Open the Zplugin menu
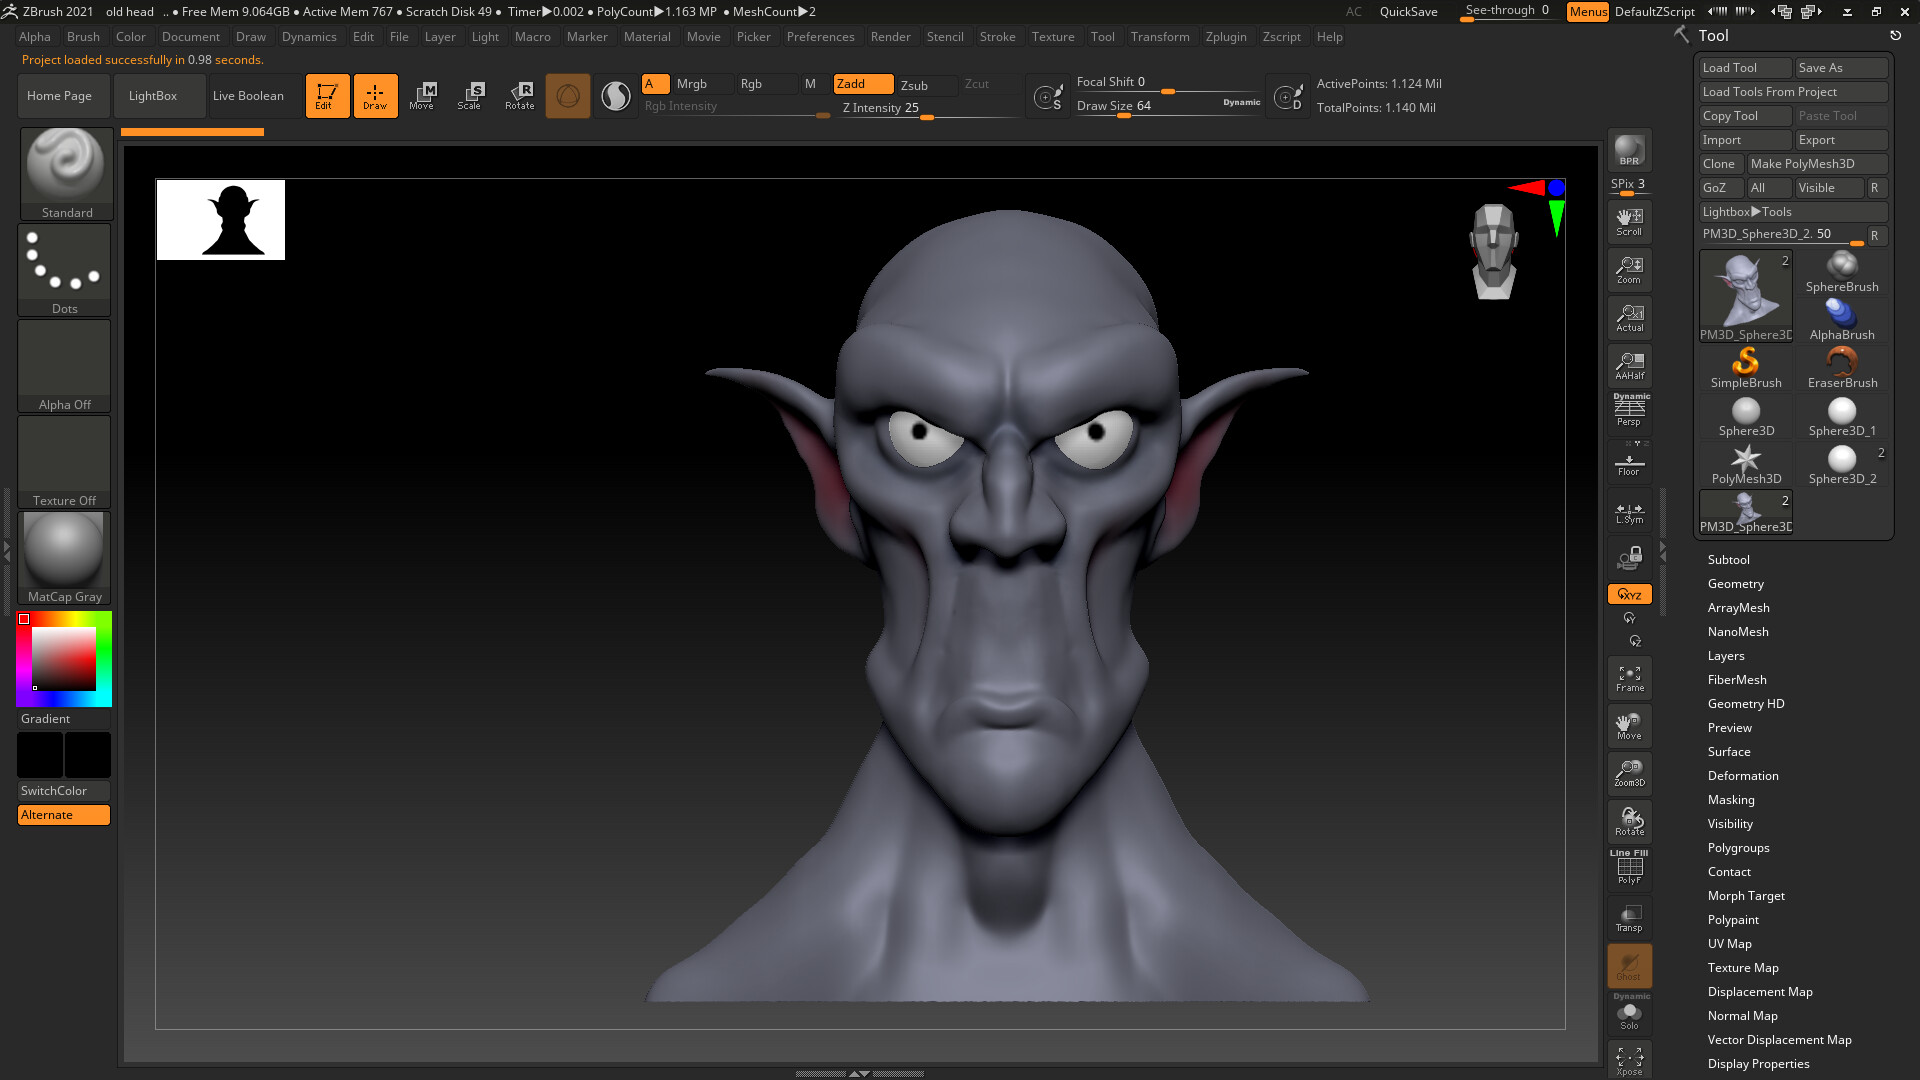 1227,37
